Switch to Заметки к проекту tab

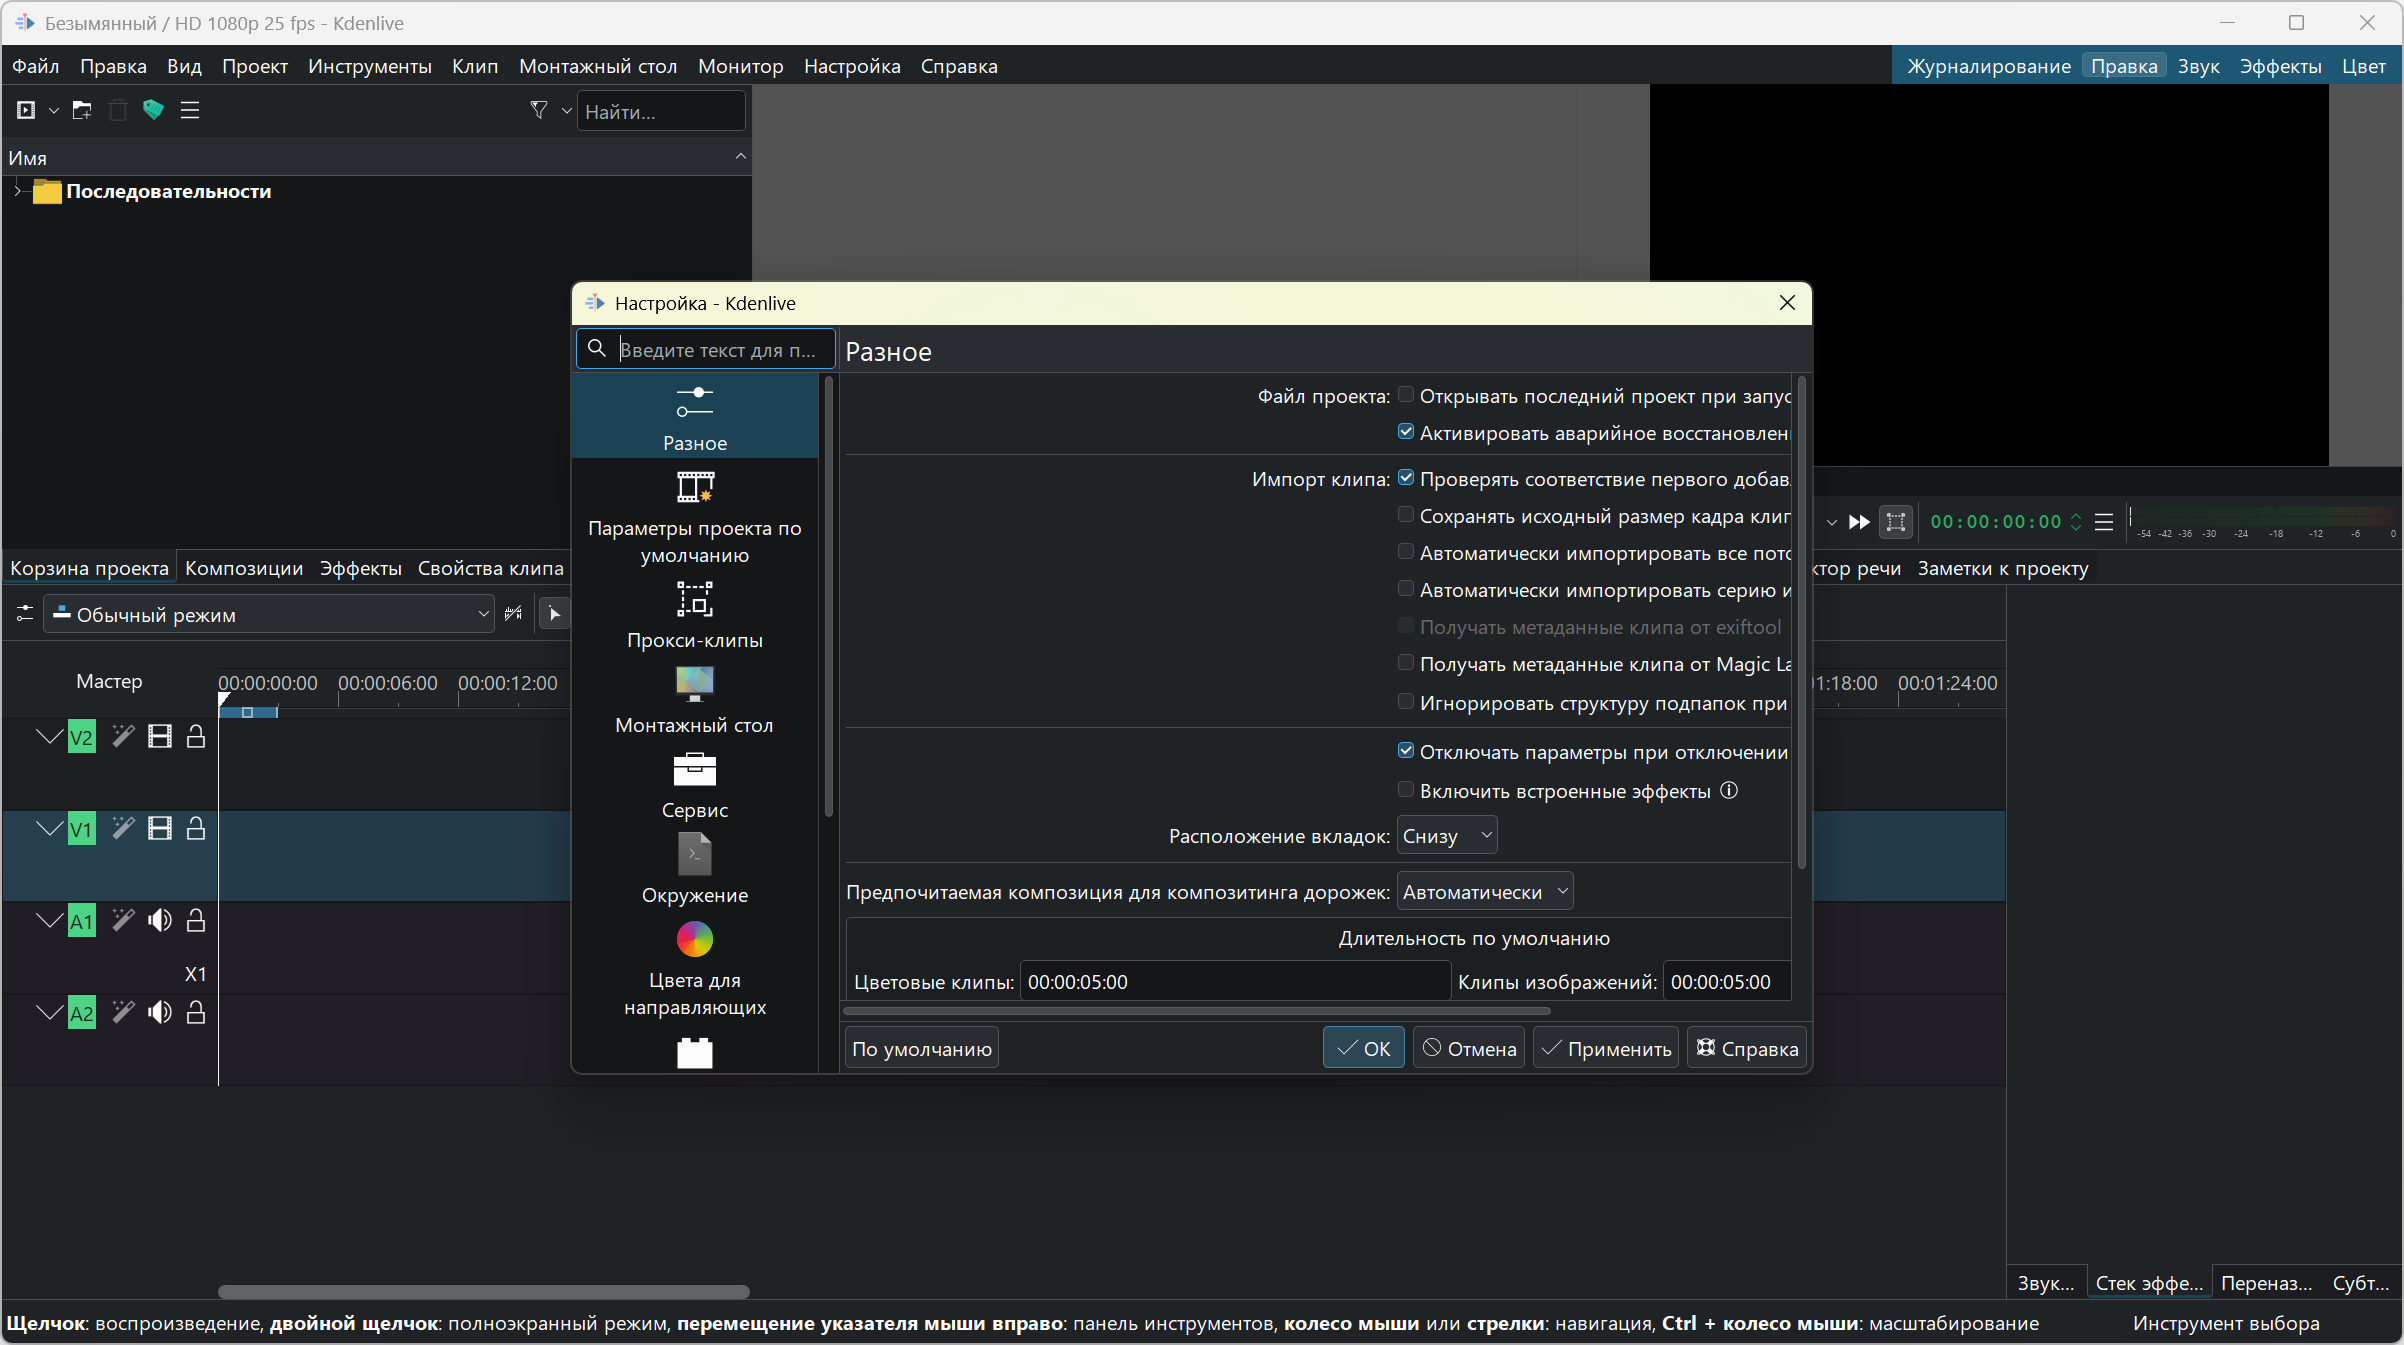2003,568
